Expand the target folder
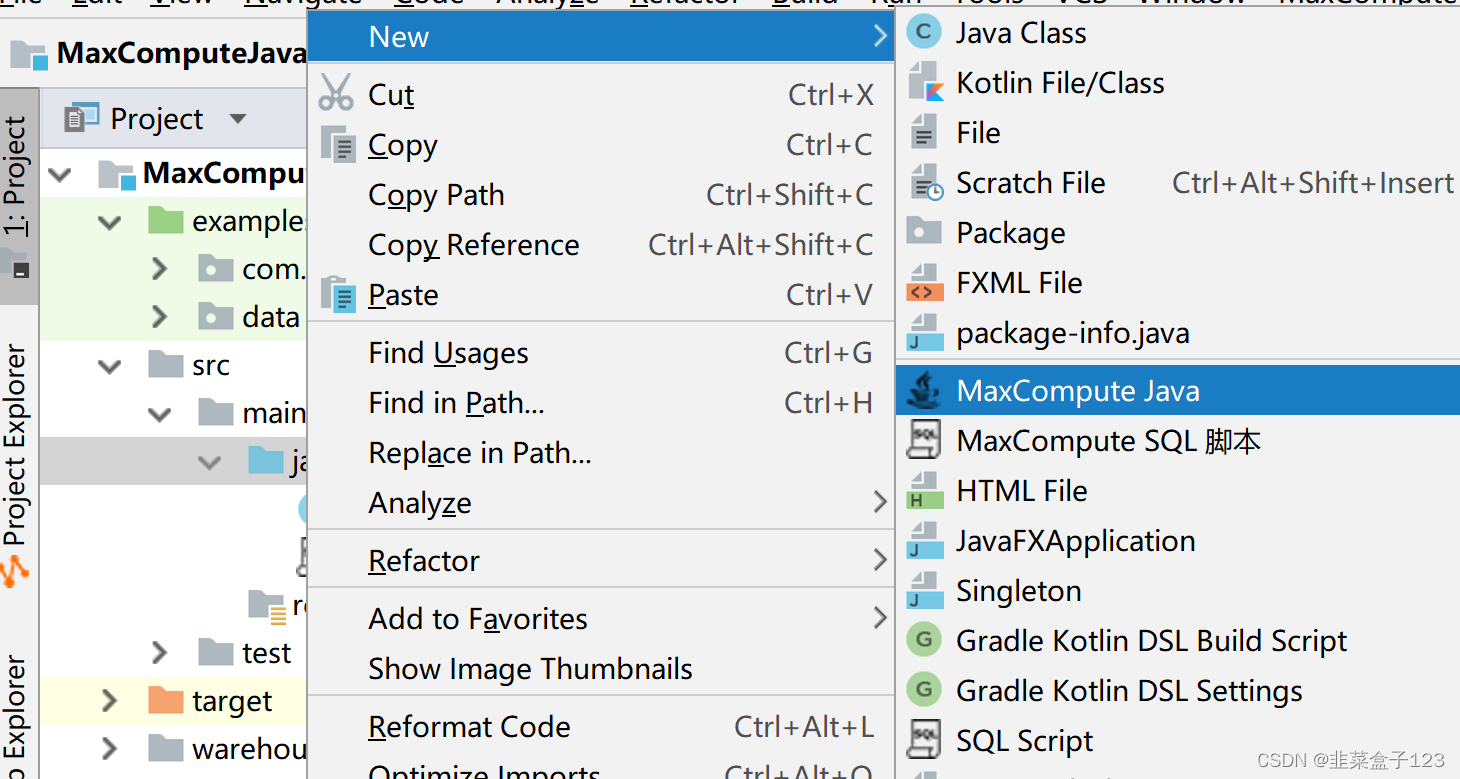 (x=110, y=702)
